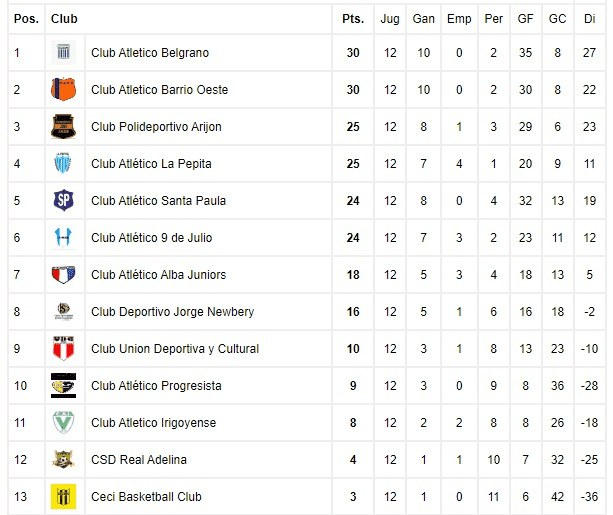Image resolution: width=613 pixels, height=515 pixels.
Task: Select the GF column header
Action: (x=525, y=19)
